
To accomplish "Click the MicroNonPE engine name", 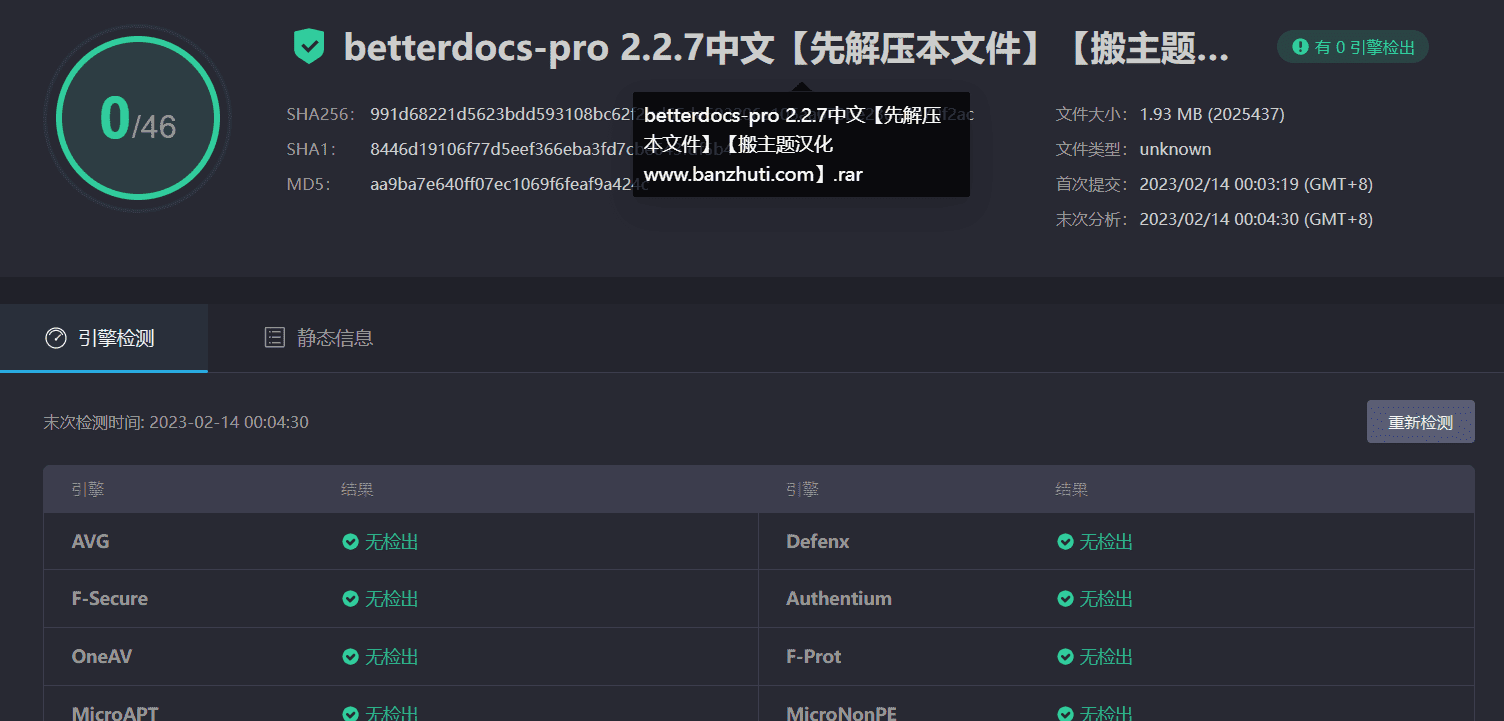I will coord(842,713).
